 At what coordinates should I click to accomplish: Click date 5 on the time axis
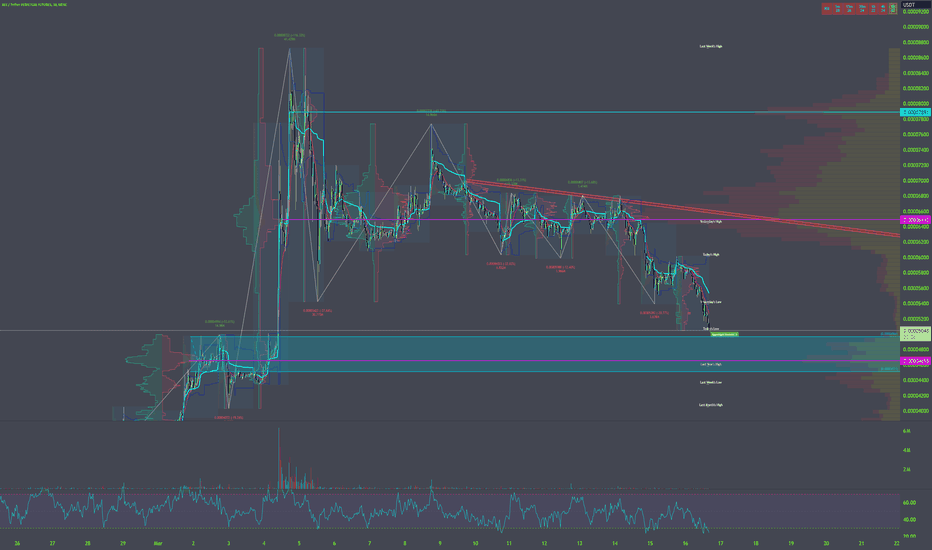click(299, 543)
